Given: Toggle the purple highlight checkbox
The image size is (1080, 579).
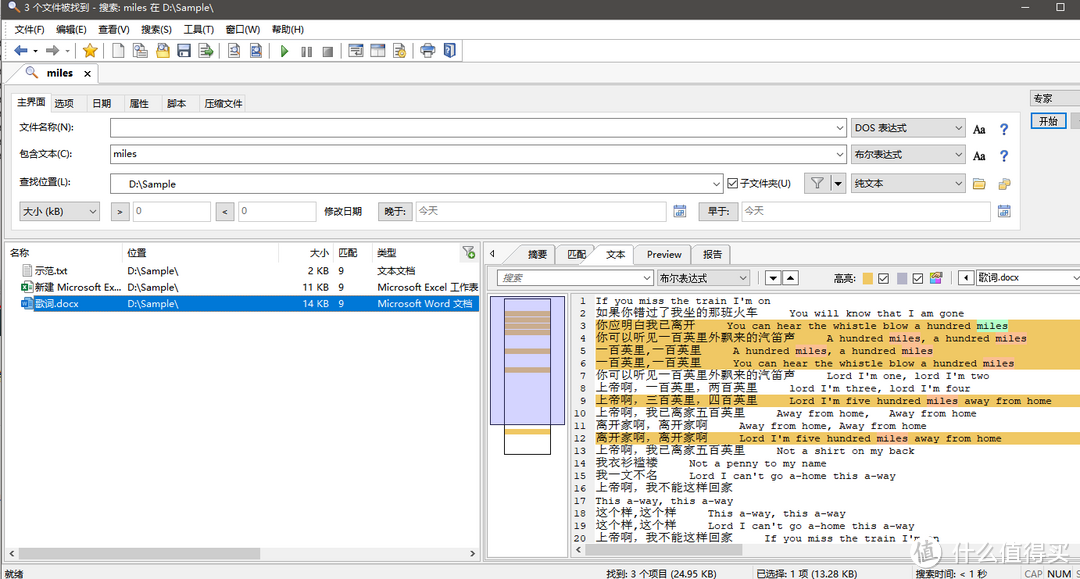Looking at the screenshot, I should click(917, 278).
